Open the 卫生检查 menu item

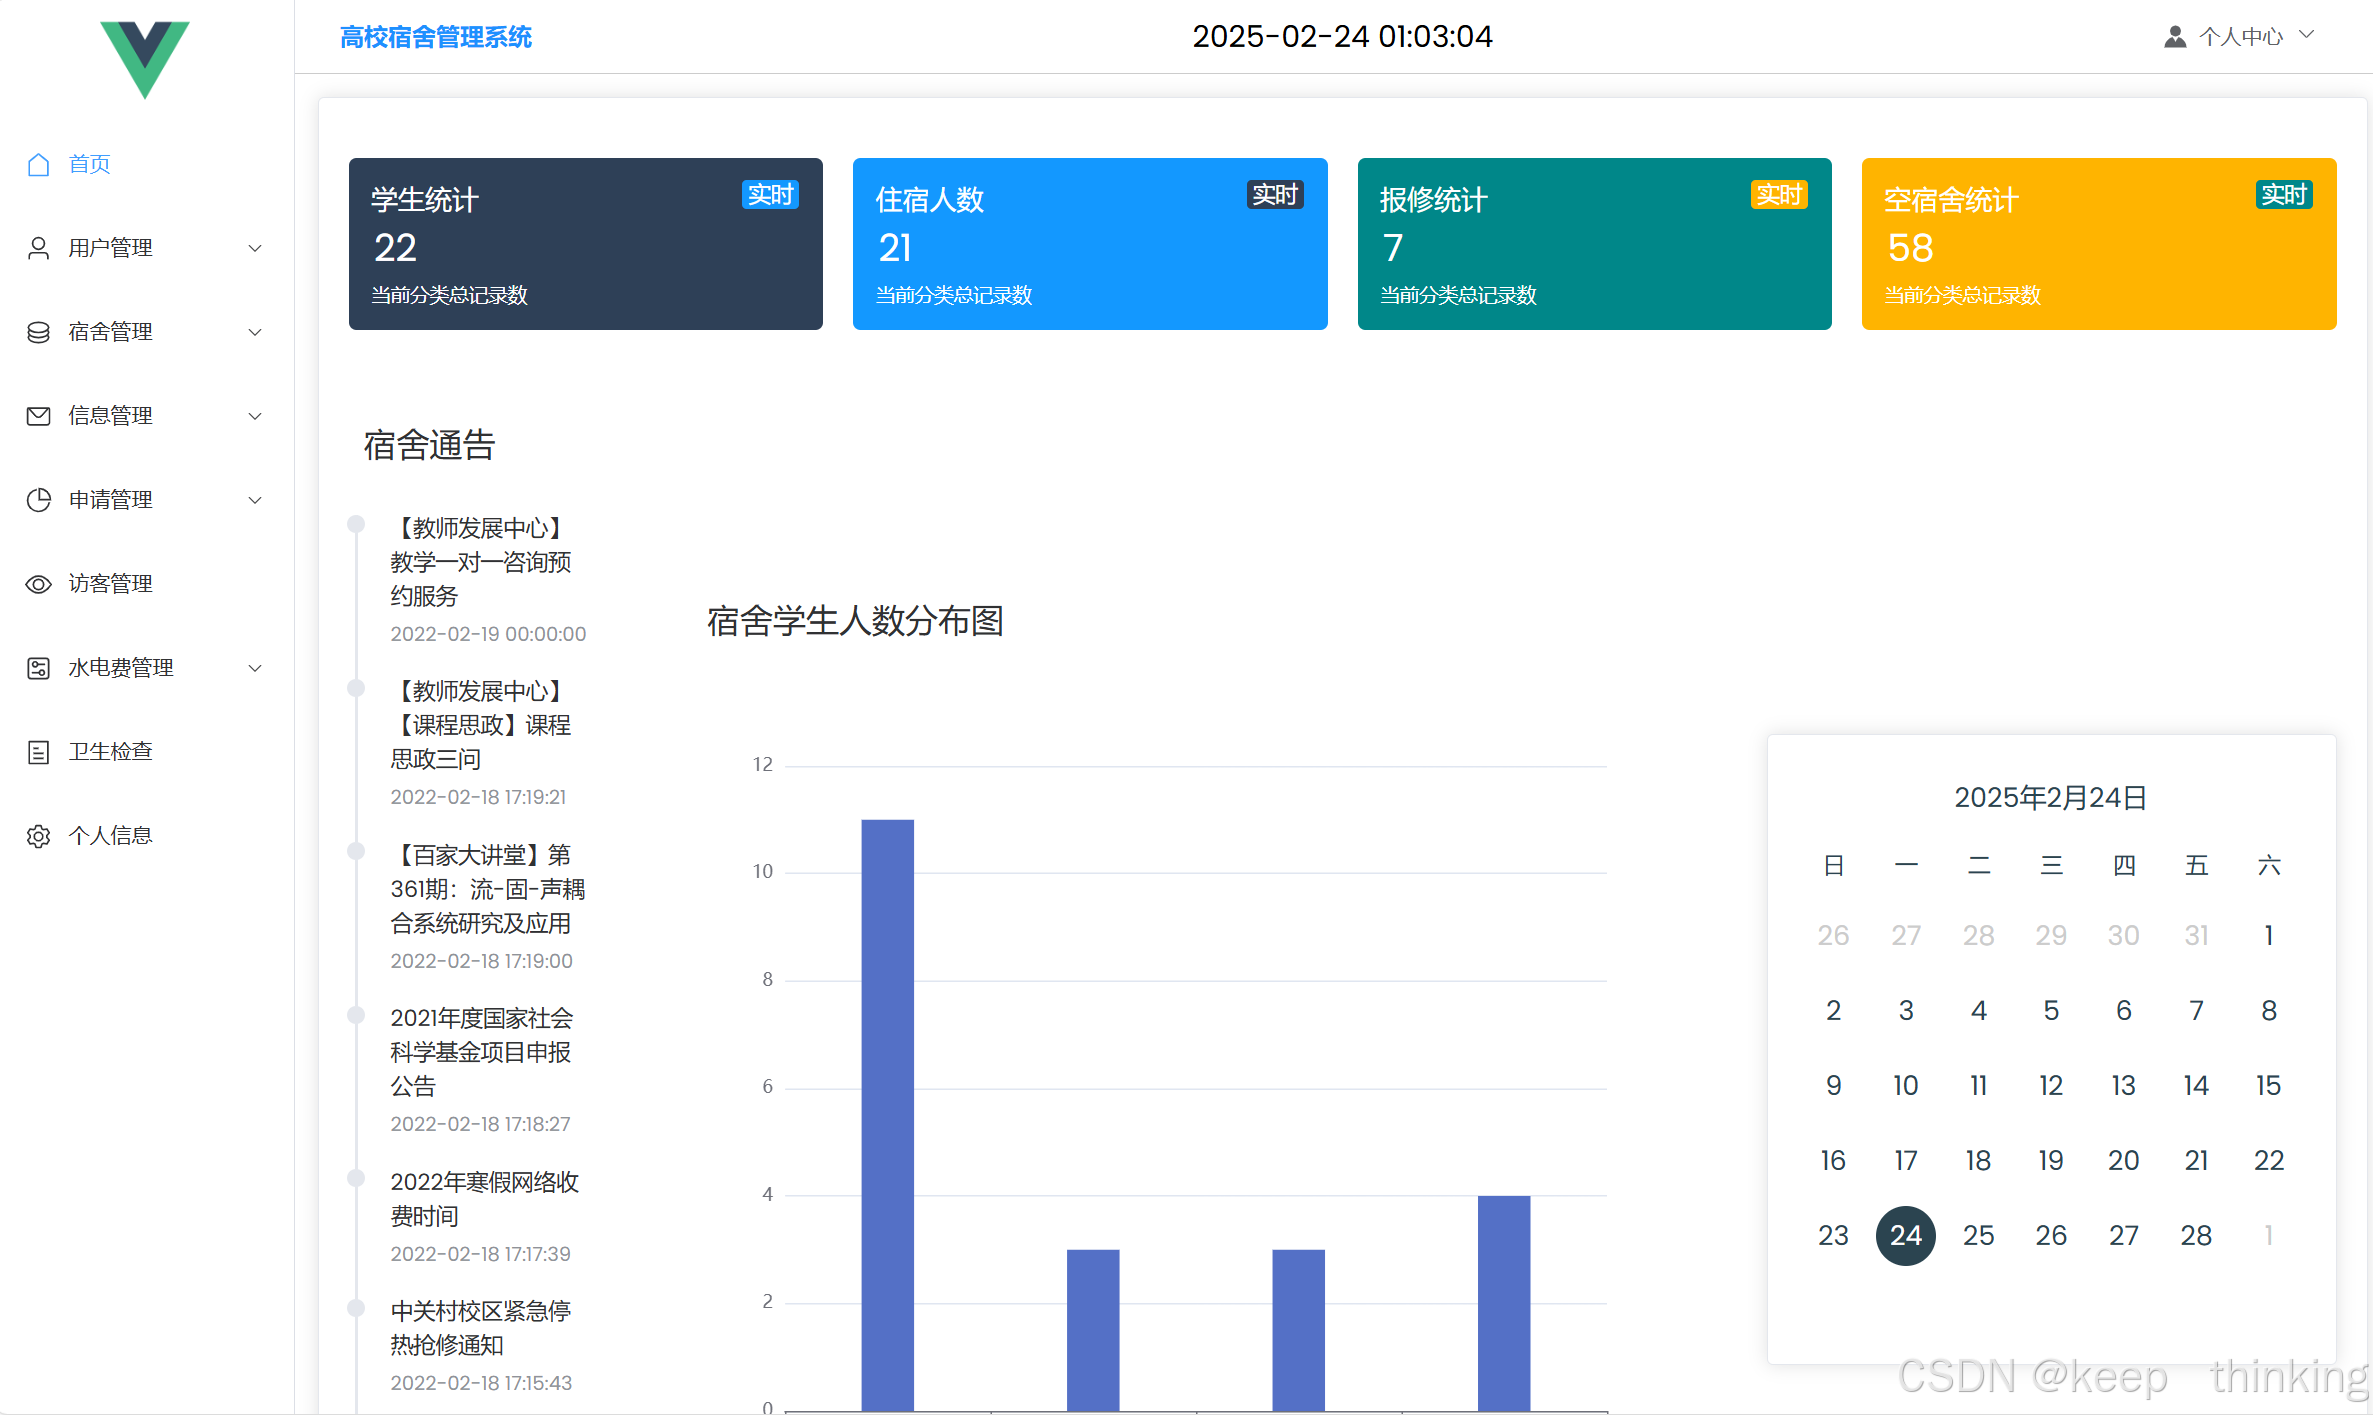[x=110, y=752]
